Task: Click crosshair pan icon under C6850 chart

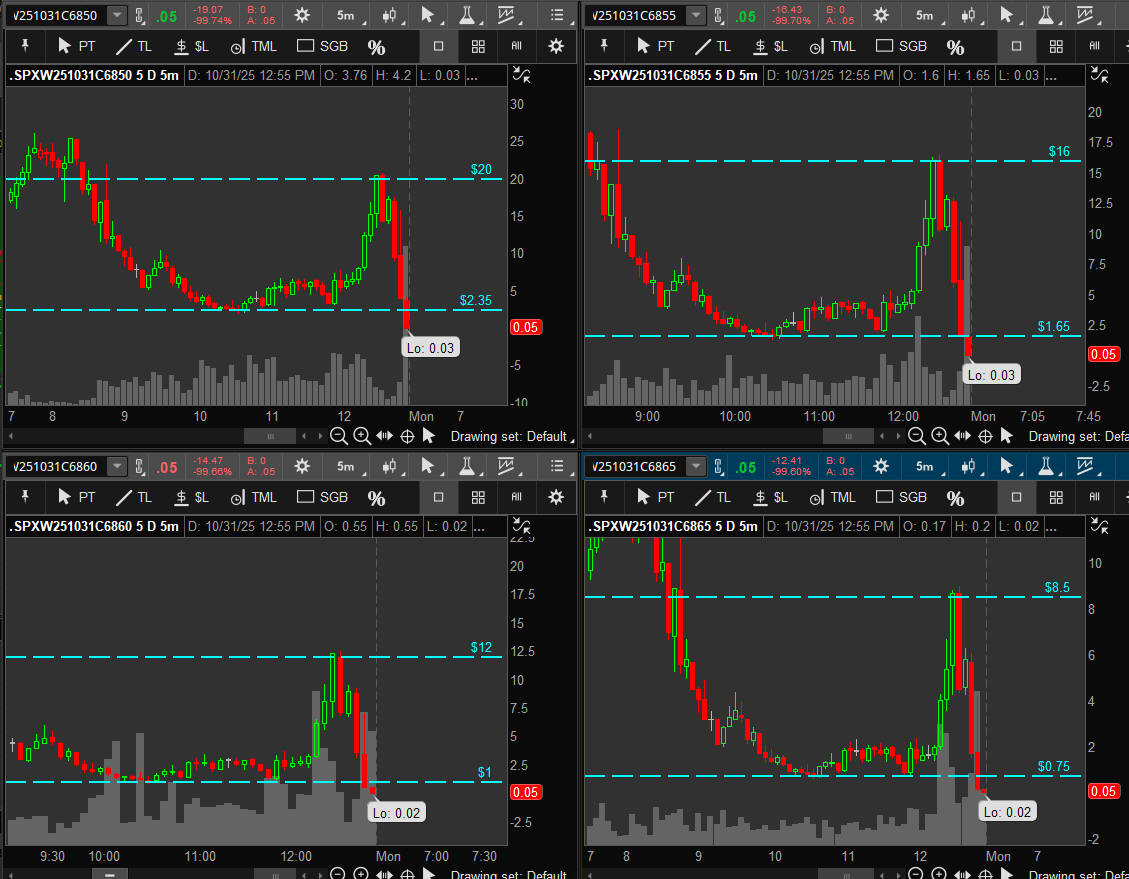Action: click(407, 436)
